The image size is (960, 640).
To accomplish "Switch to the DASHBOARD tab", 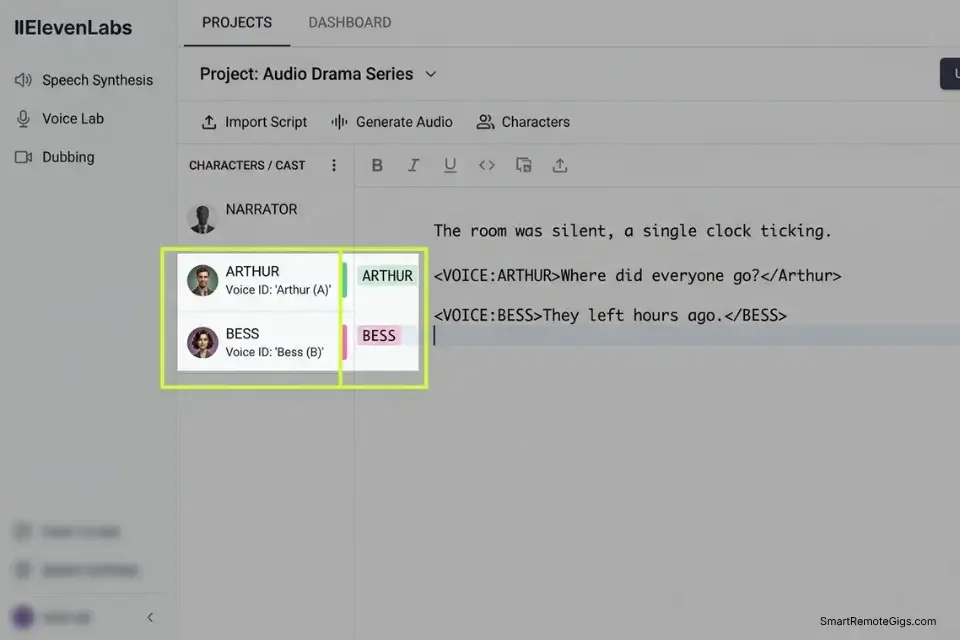I will tap(350, 23).
